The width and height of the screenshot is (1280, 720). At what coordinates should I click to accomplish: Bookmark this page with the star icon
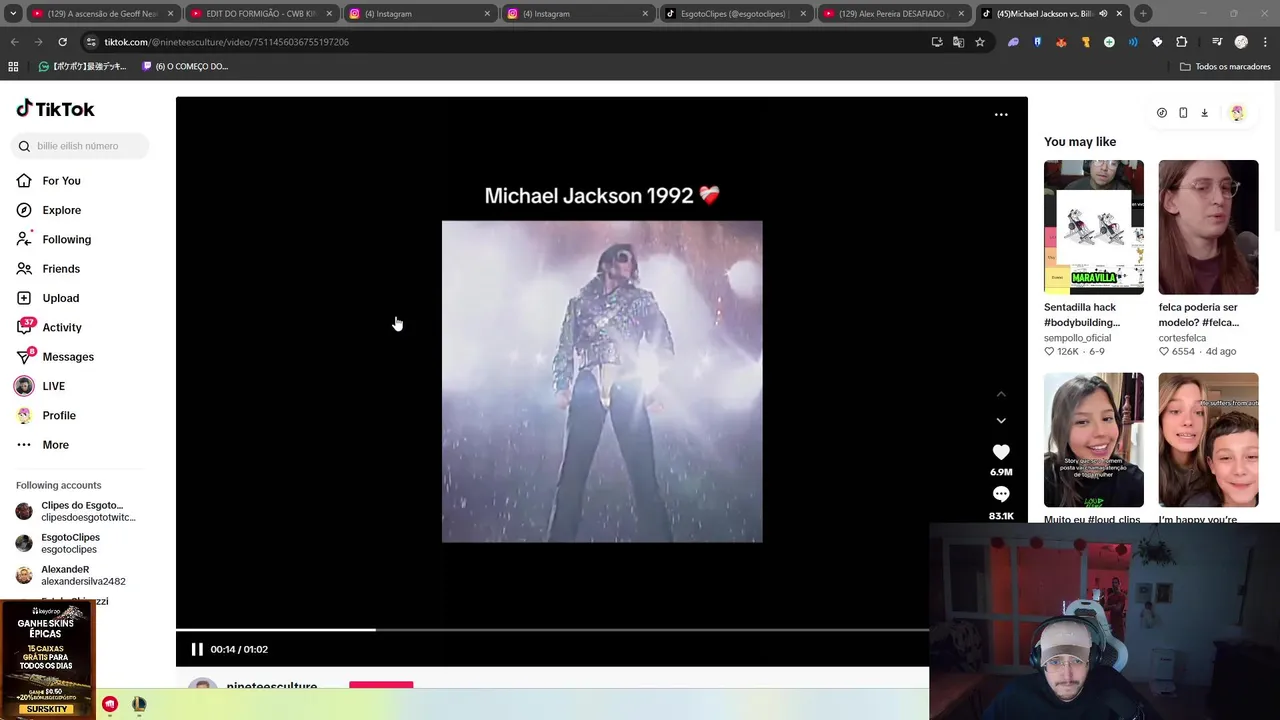click(980, 42)
